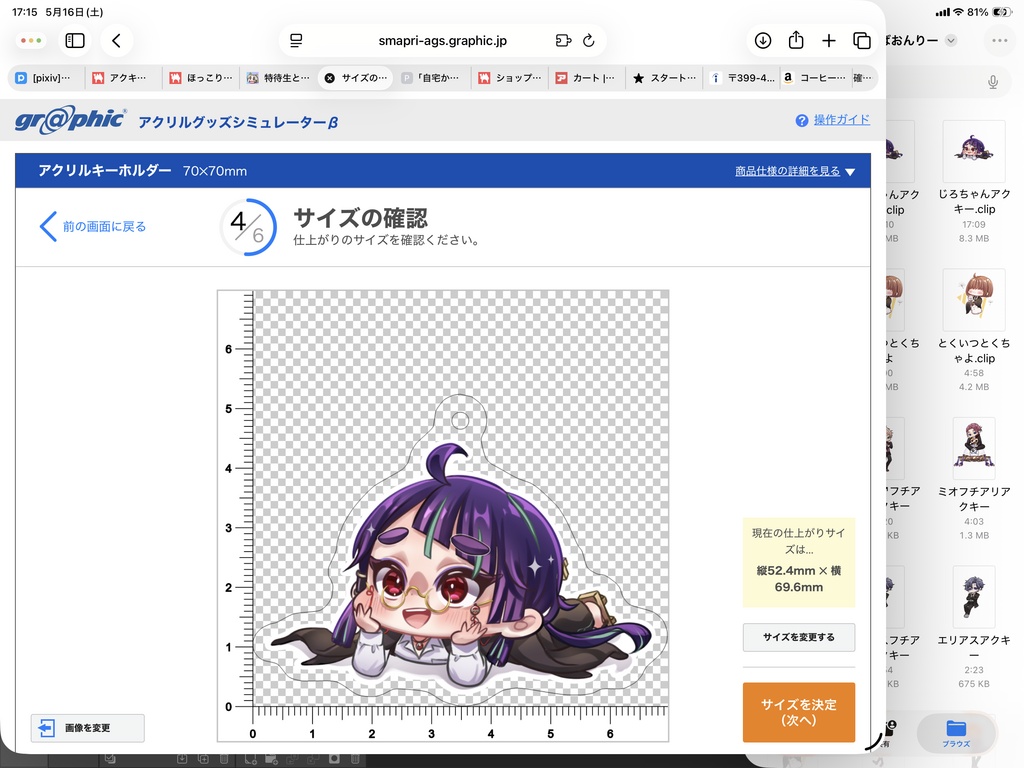Switch to the 「自宅か tab
This screenshot has height=768, width=1024.
click(x=430, y=78)
